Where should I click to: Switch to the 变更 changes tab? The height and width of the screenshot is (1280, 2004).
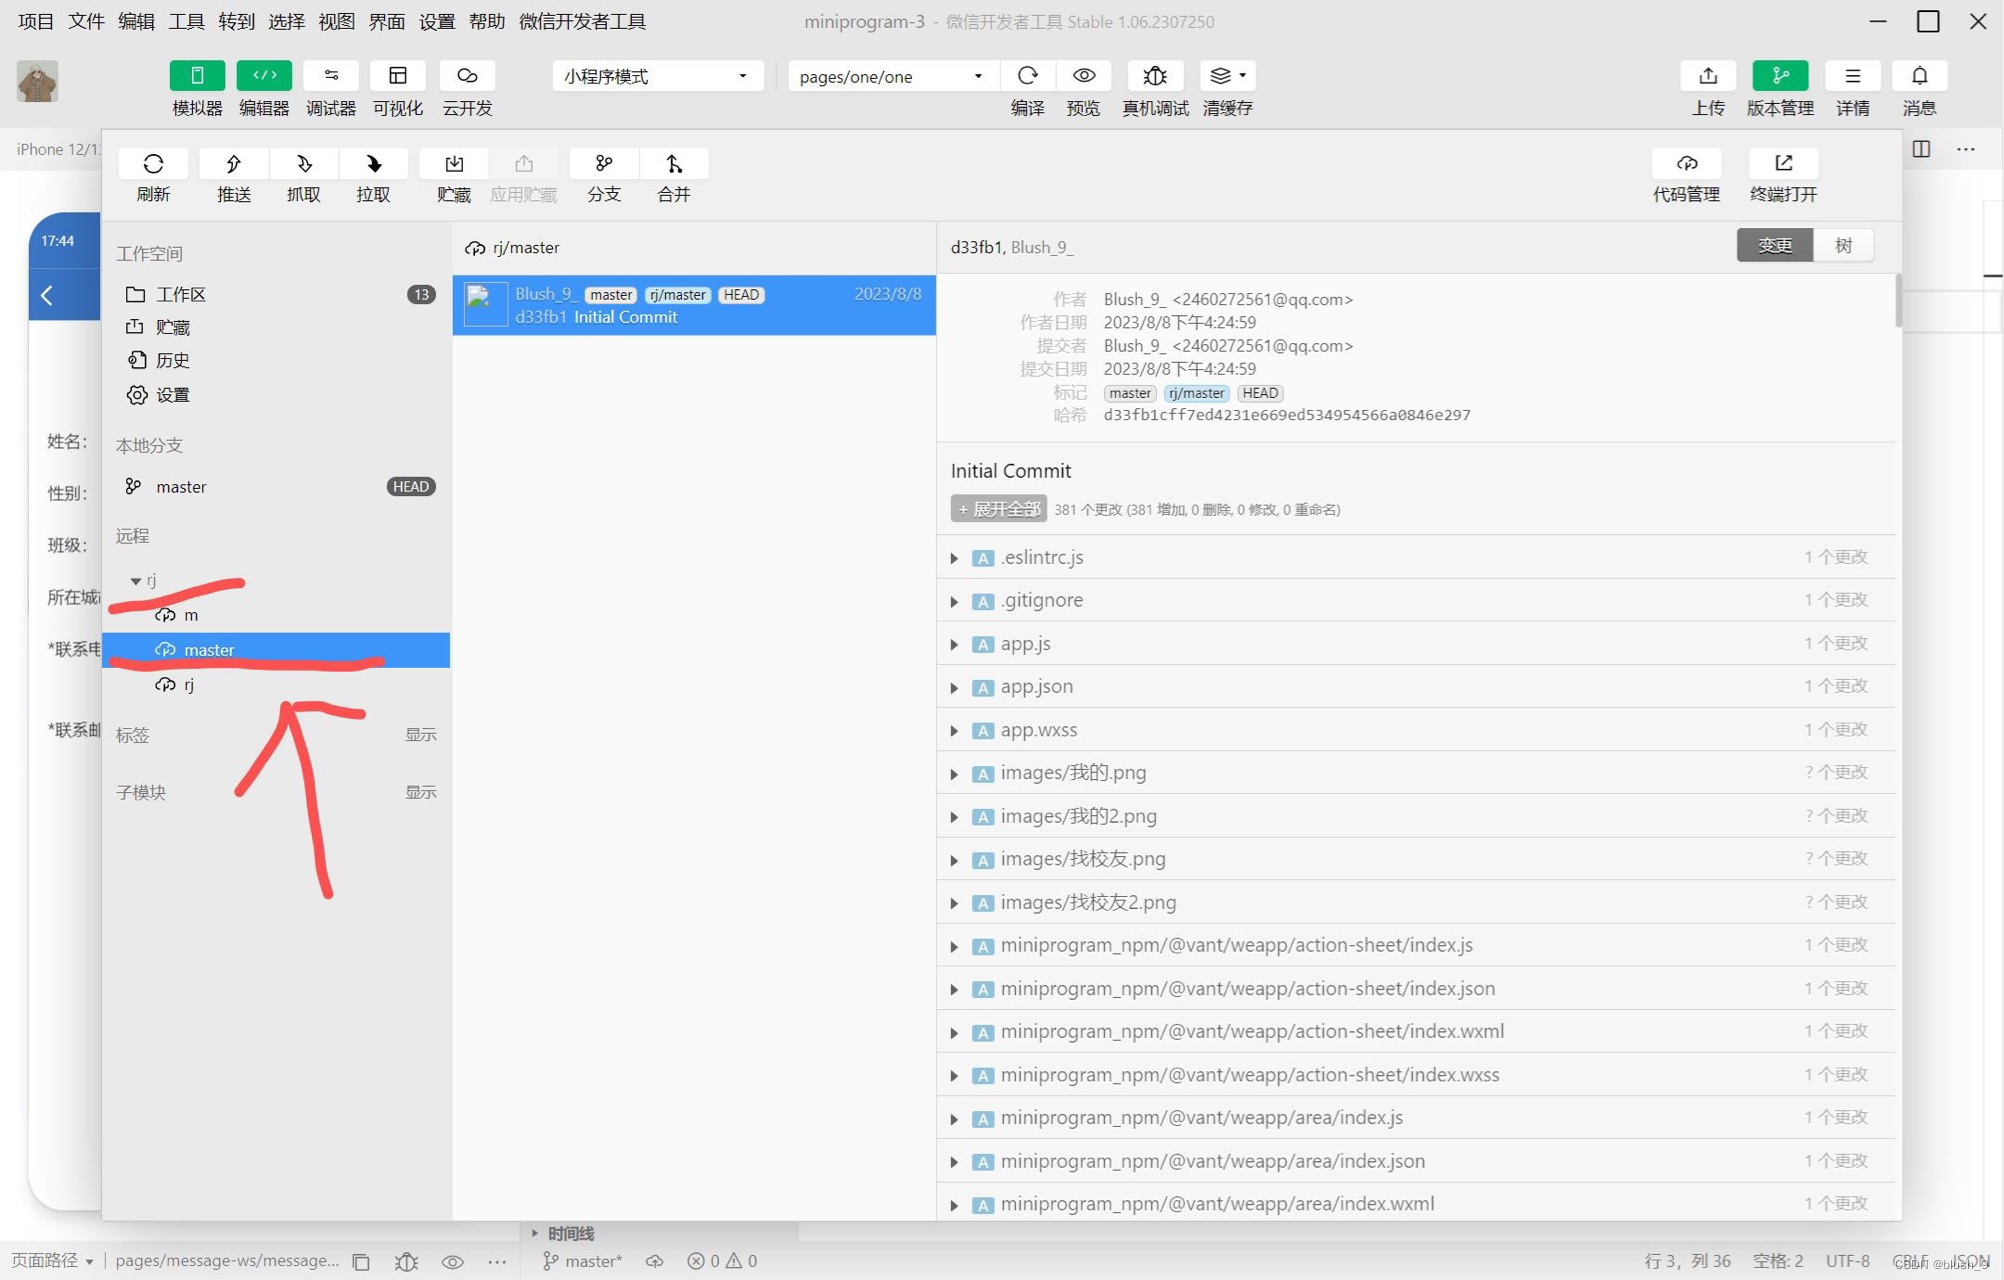tap(1775, 246)
